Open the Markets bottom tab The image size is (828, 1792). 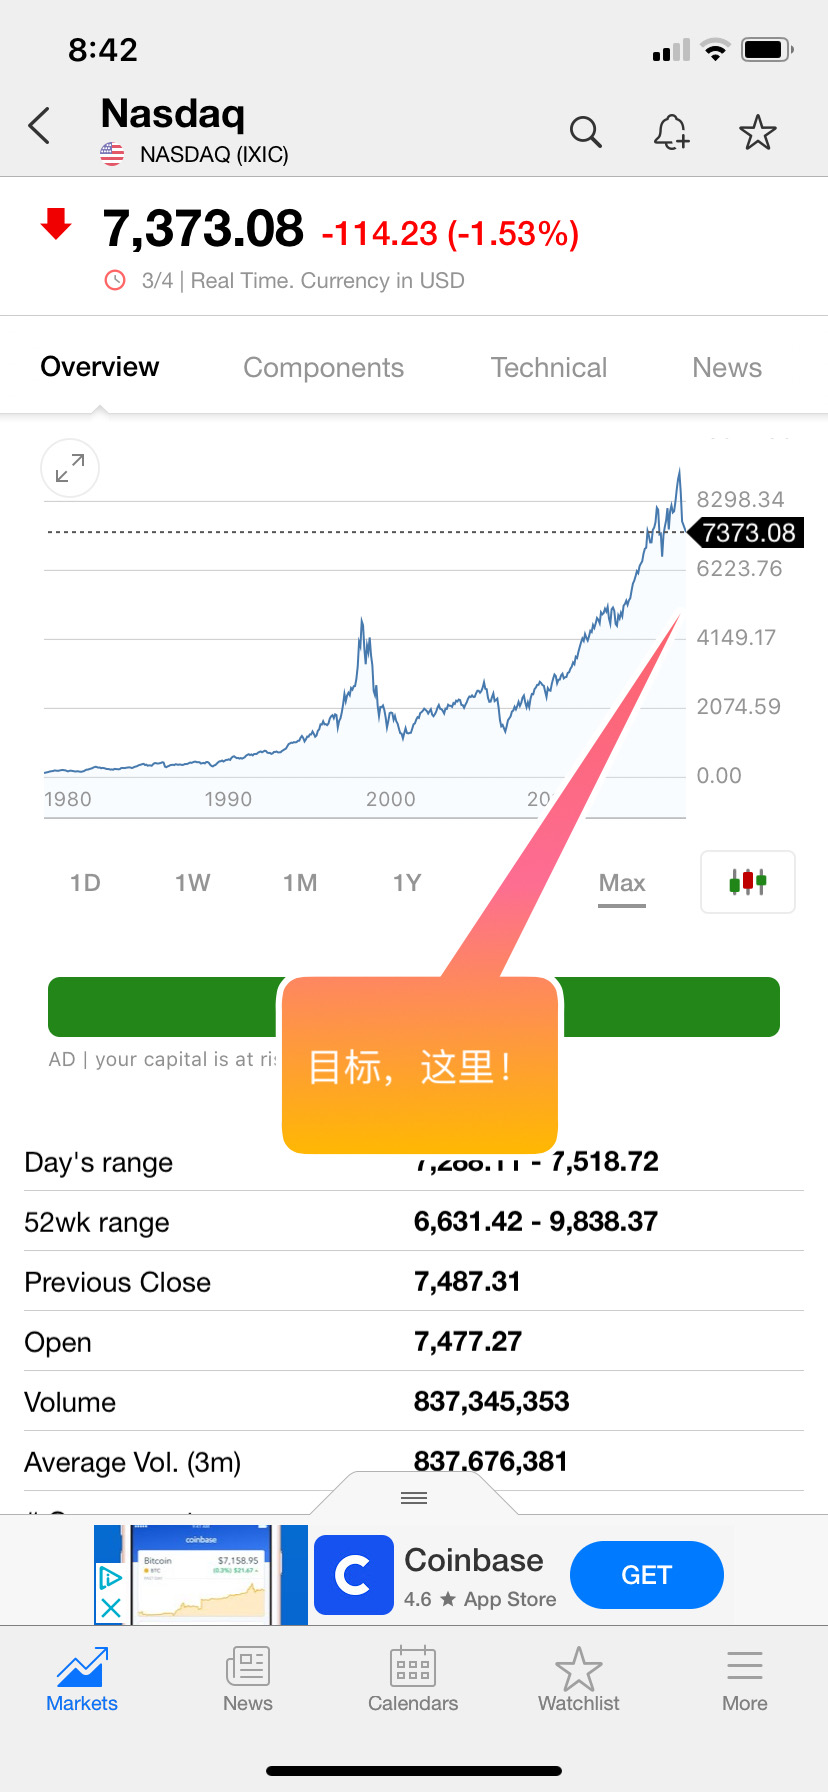click(82, 1681)
